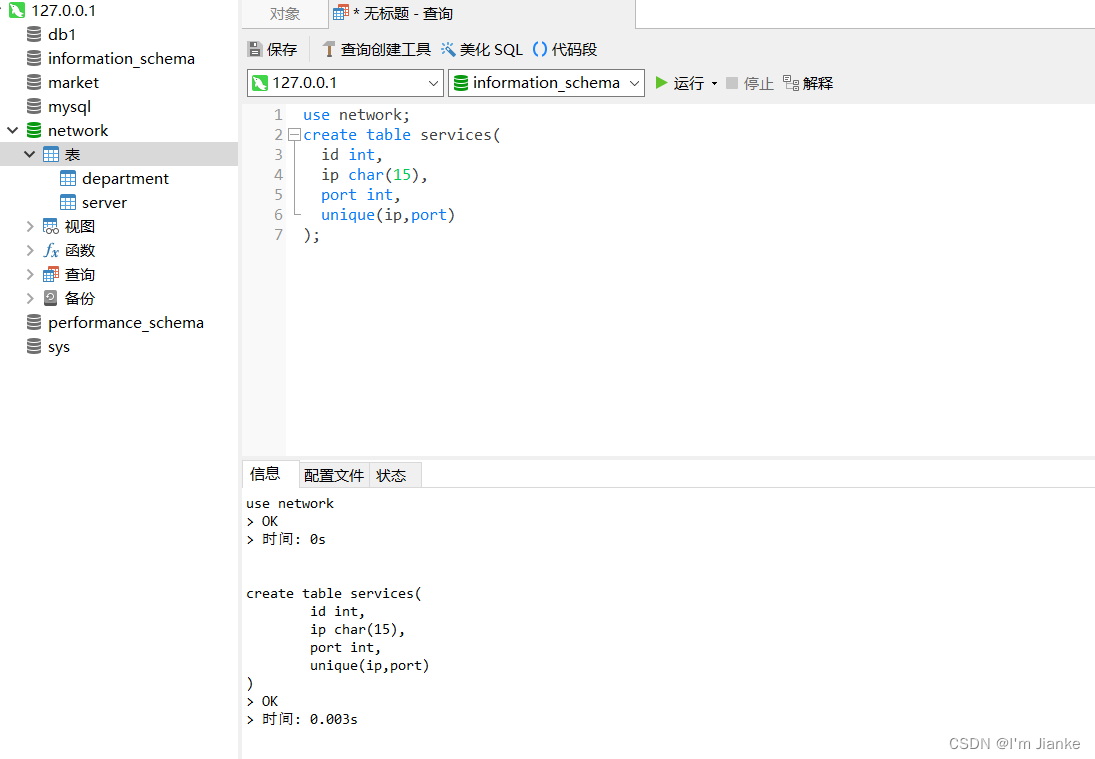The image size is (1095, 759).
Task: Click the functions (函数) fx icon
Action: 51,250
